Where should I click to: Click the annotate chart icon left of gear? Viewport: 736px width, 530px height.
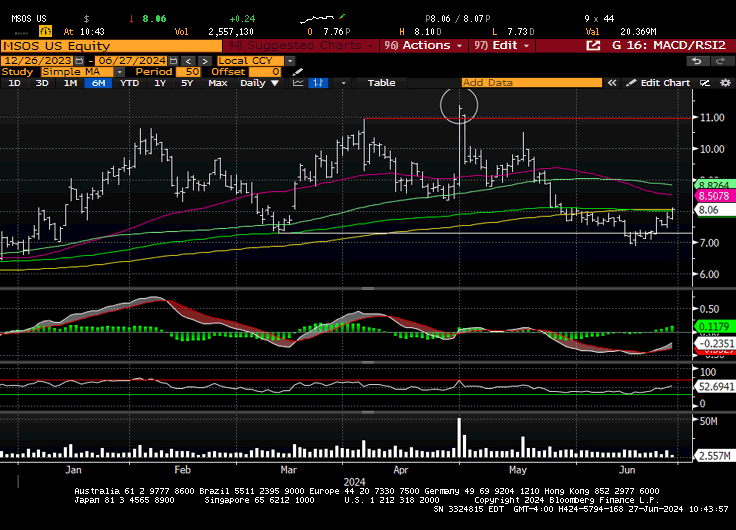705,83
